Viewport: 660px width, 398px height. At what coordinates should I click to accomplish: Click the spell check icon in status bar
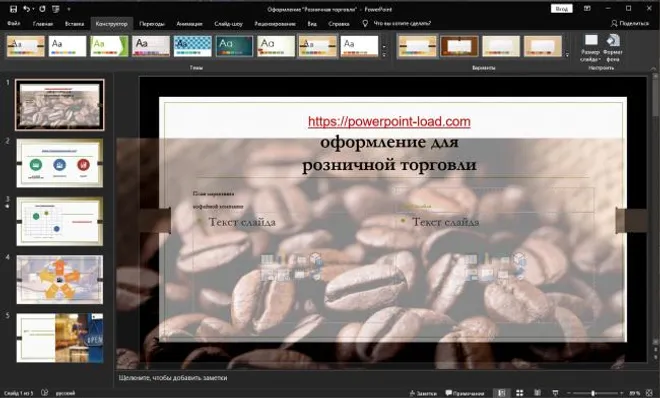click(x=44, y=393)
